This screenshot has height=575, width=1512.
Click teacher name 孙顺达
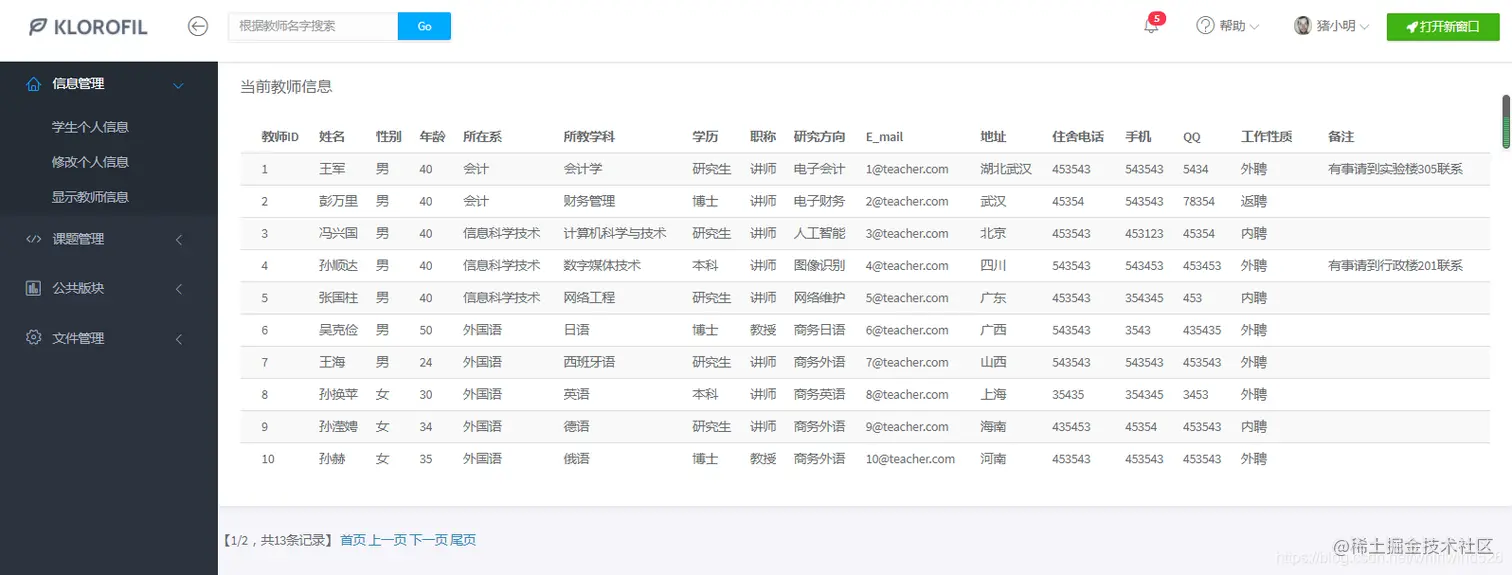point(338,265)
